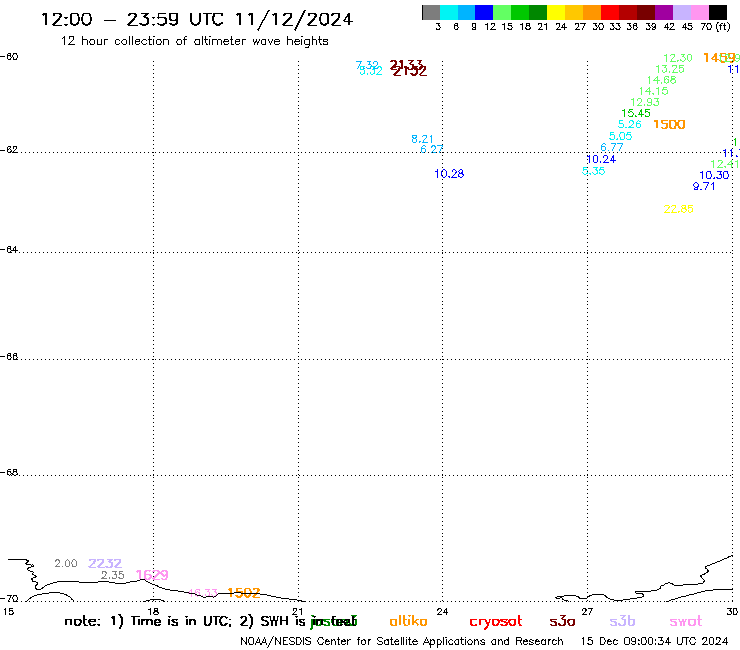Click the wave height reading 13.25
Viewport: 740px width, 650px height.
coord(670,69)
